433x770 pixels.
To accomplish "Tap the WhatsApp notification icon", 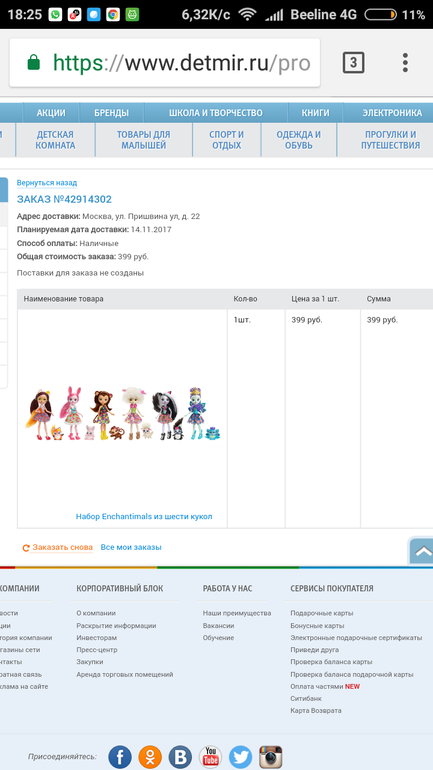I will point(55,15).
